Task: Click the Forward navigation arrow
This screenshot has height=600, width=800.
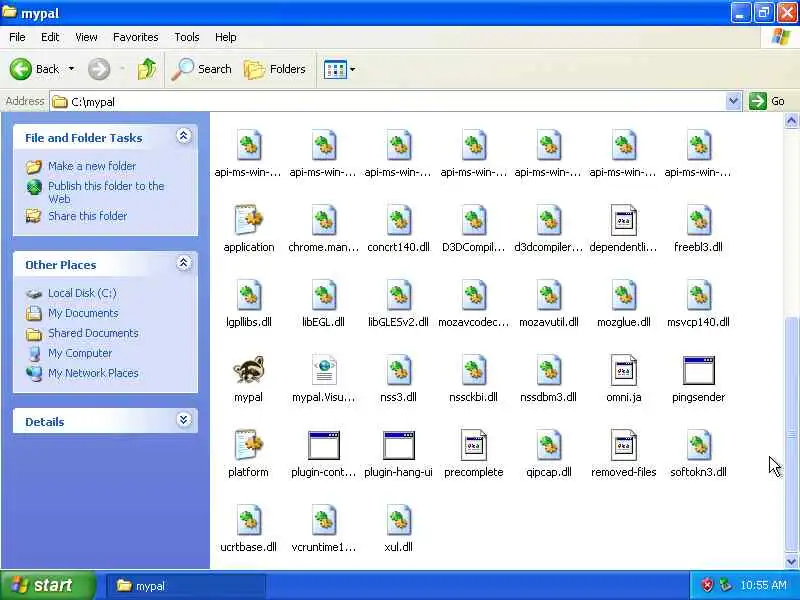Action: click(x=99, y=69)
